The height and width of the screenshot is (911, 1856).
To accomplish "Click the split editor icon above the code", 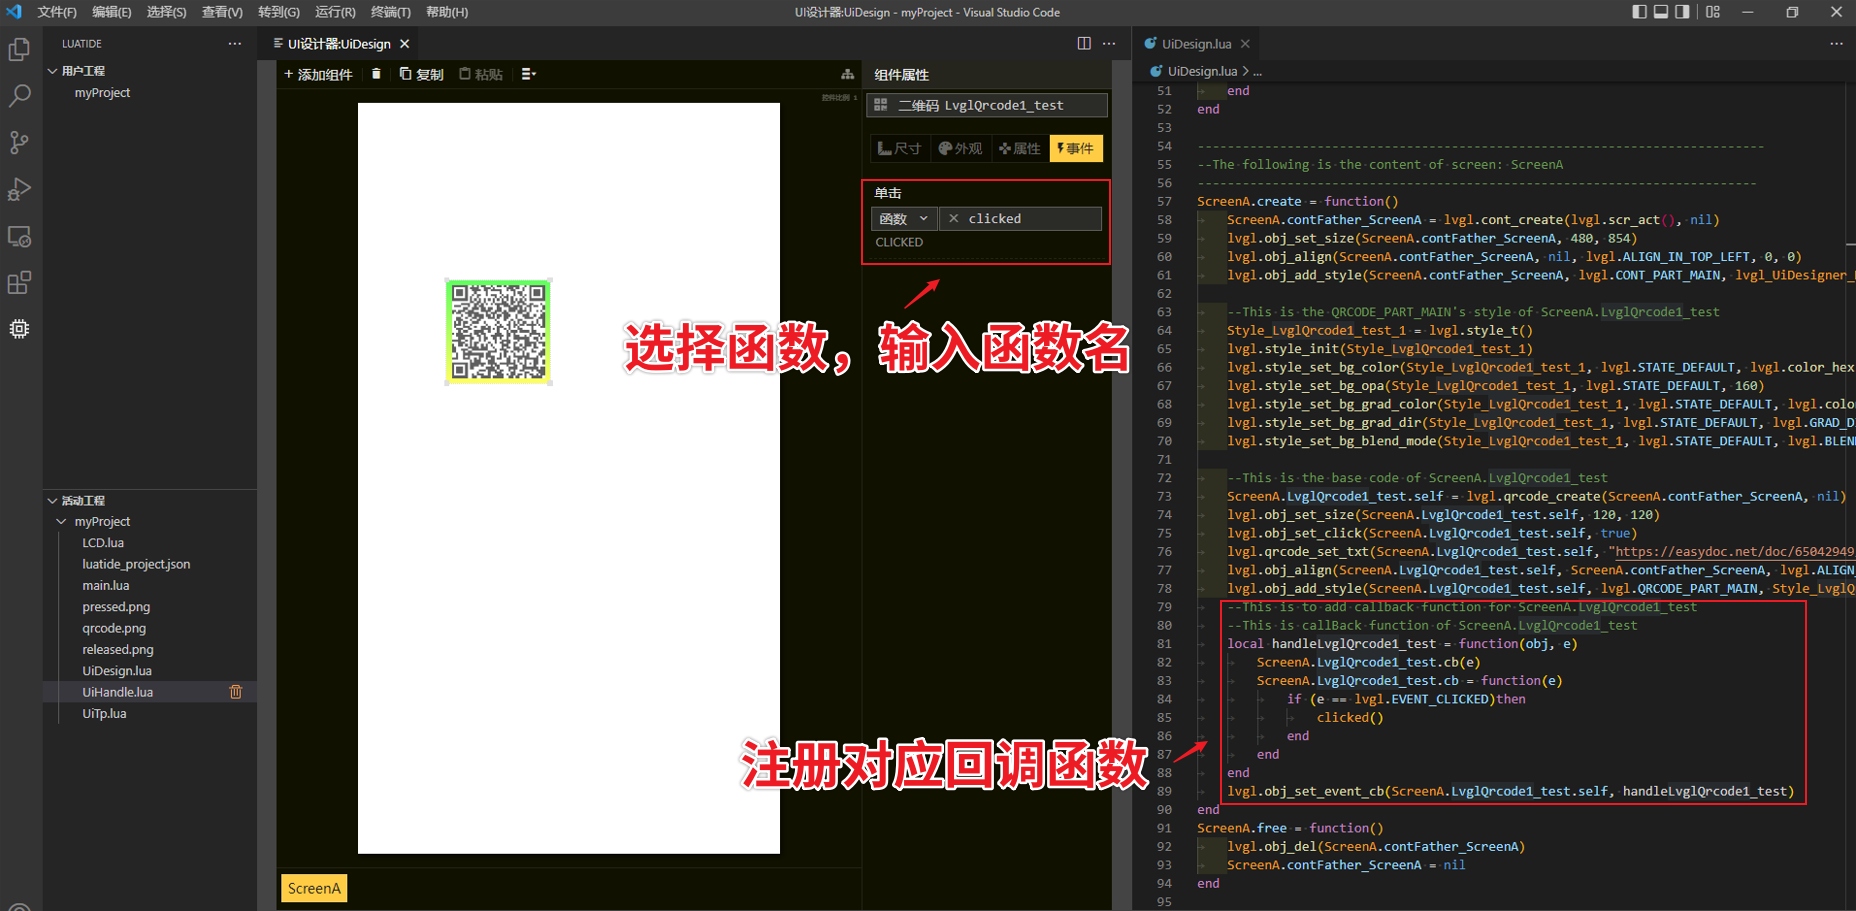I will [x=1085, y=43].
